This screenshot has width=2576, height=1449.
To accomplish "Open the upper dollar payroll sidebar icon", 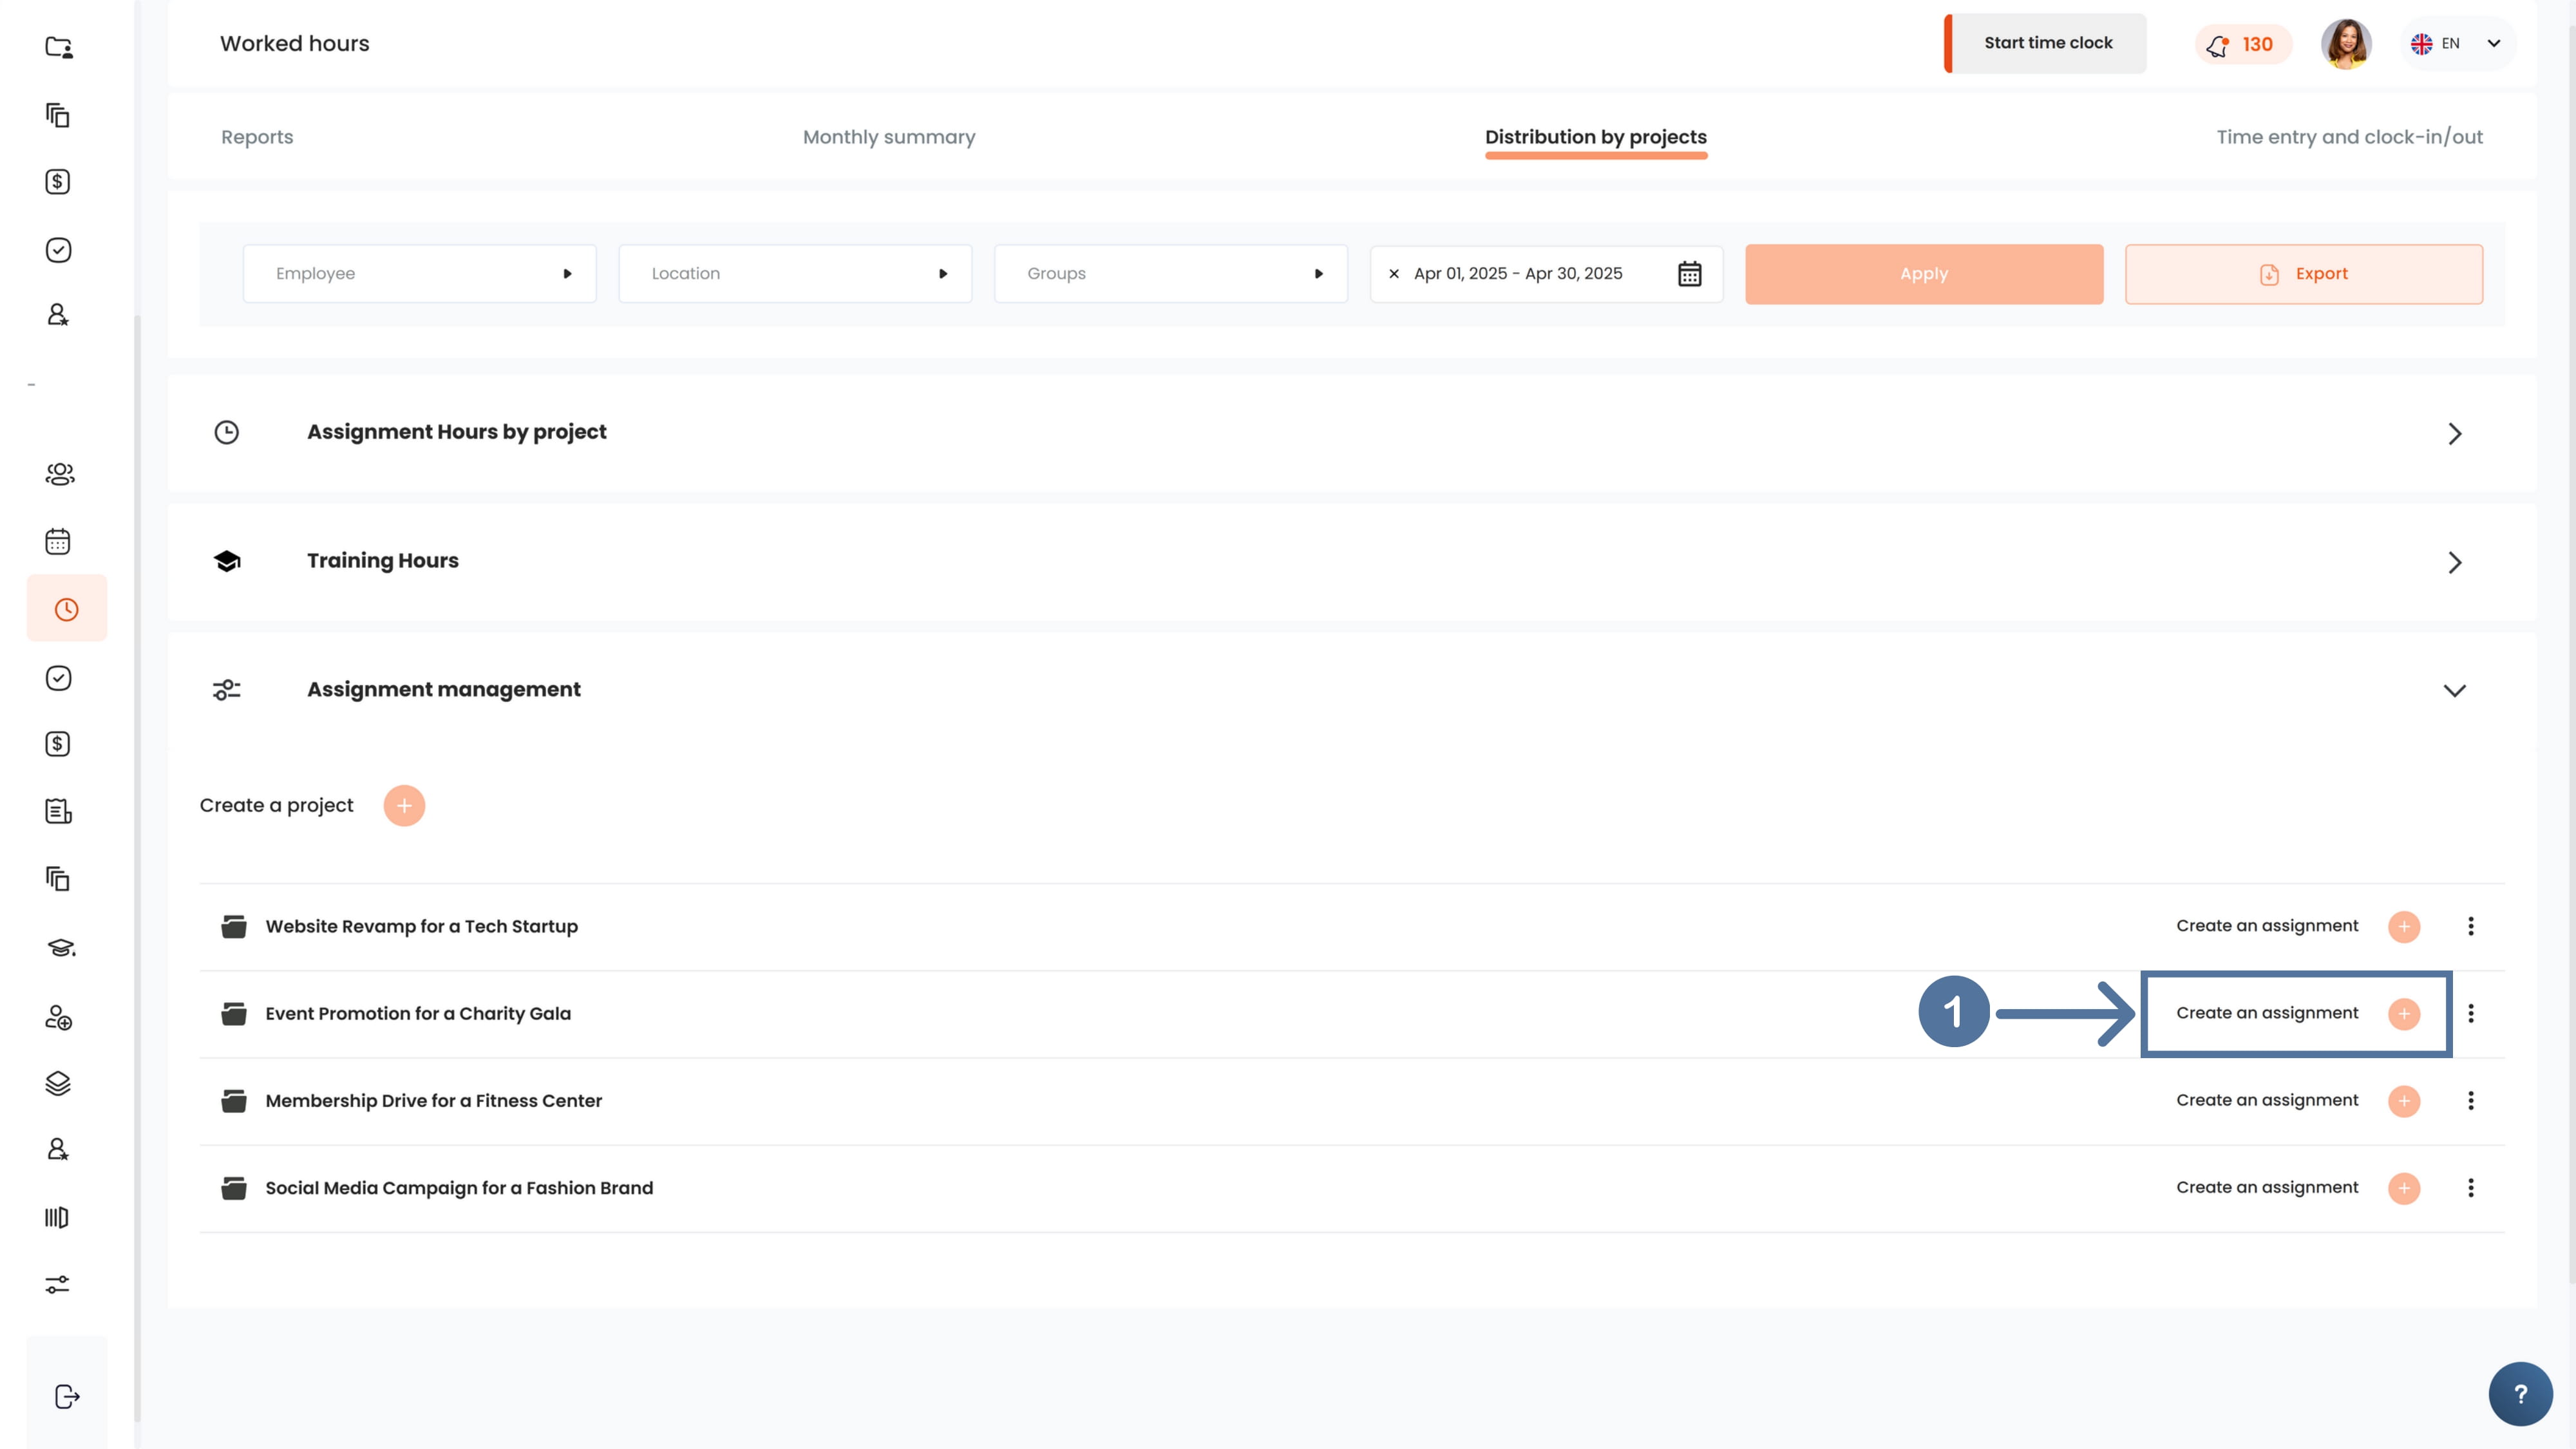I will [x=58, y=182].
